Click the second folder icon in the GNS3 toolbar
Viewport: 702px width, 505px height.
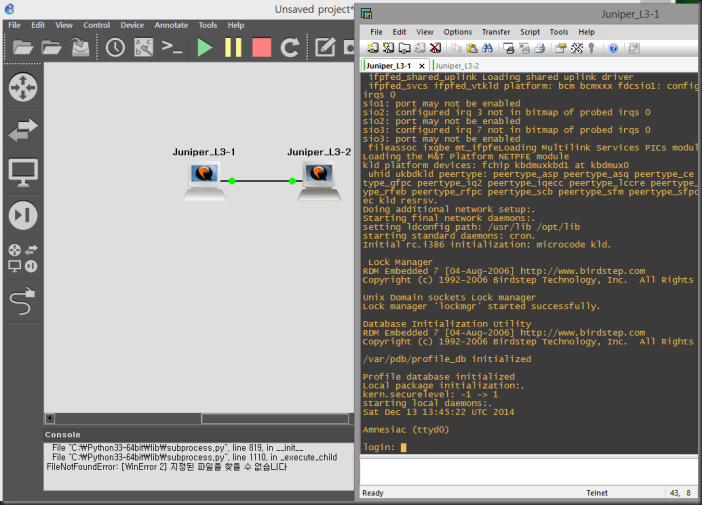(x=51, y=47)
